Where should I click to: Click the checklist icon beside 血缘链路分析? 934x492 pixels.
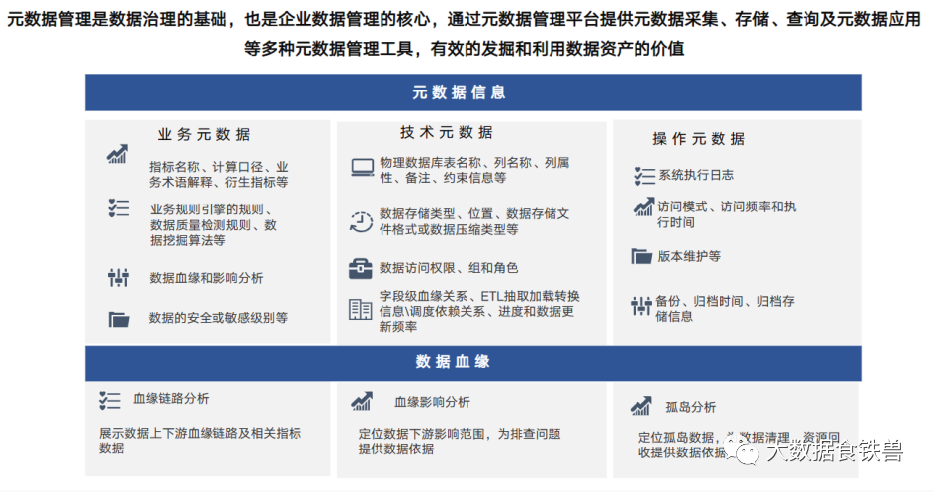pos(110,400)
